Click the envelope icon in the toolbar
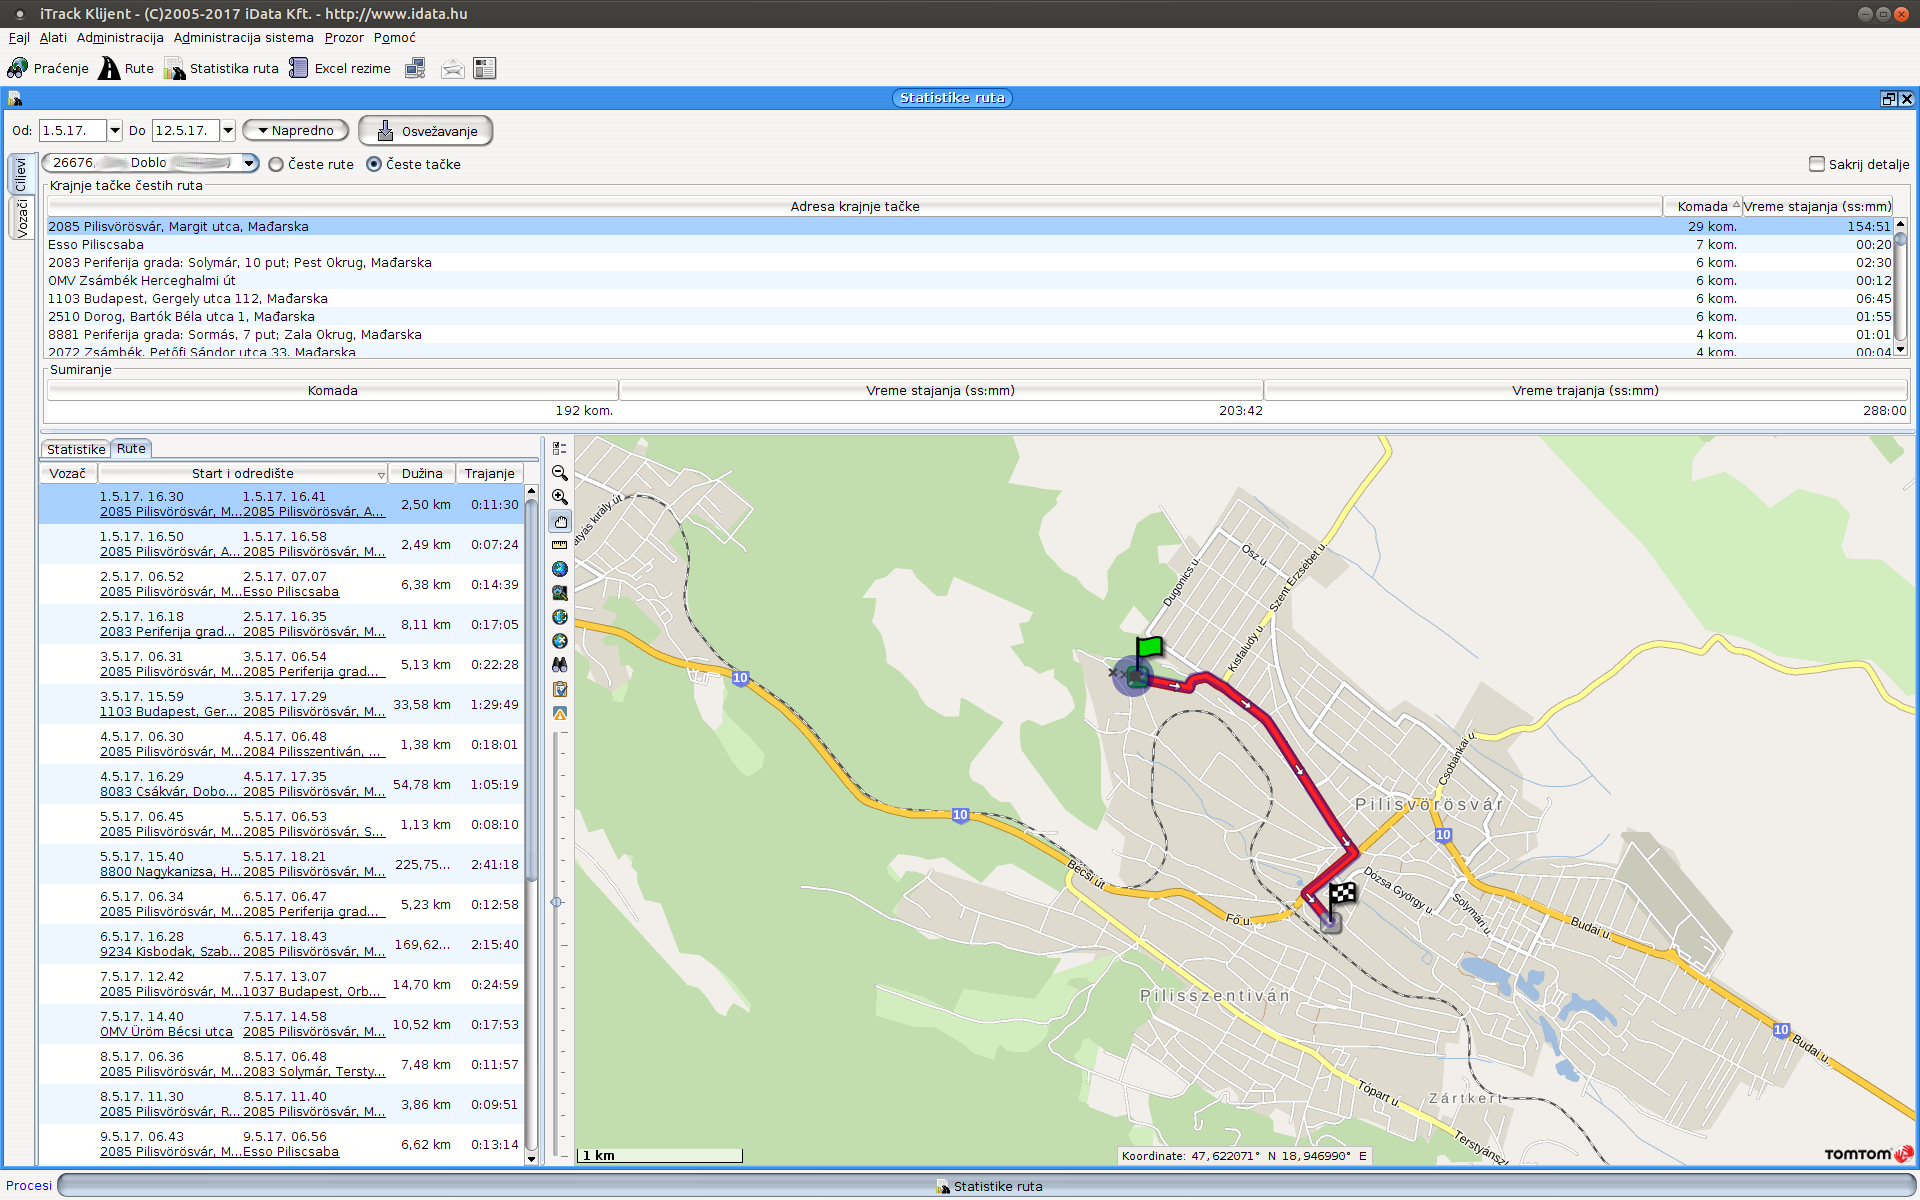This screenshot has width=1920, height=1200. point(452,68)
